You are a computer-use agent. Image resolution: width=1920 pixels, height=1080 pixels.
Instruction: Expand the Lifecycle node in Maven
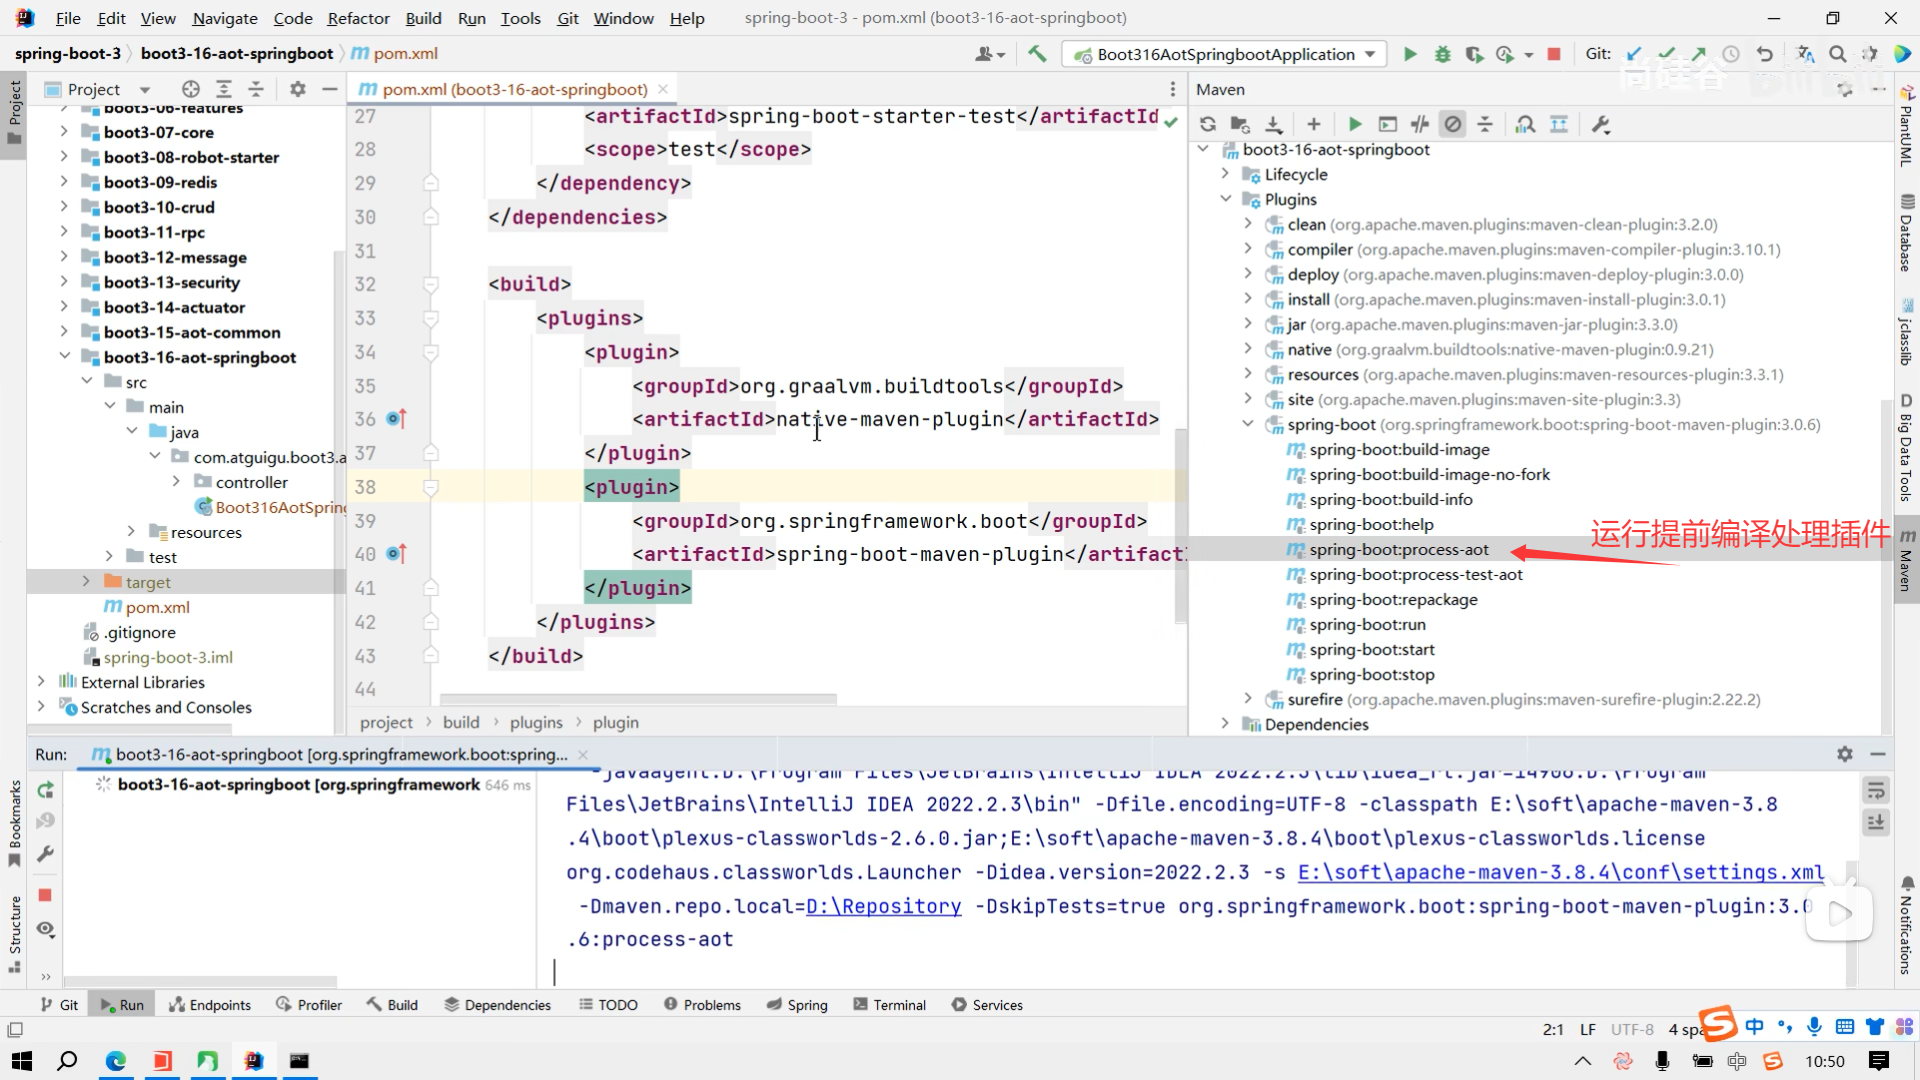point(1225,174)
